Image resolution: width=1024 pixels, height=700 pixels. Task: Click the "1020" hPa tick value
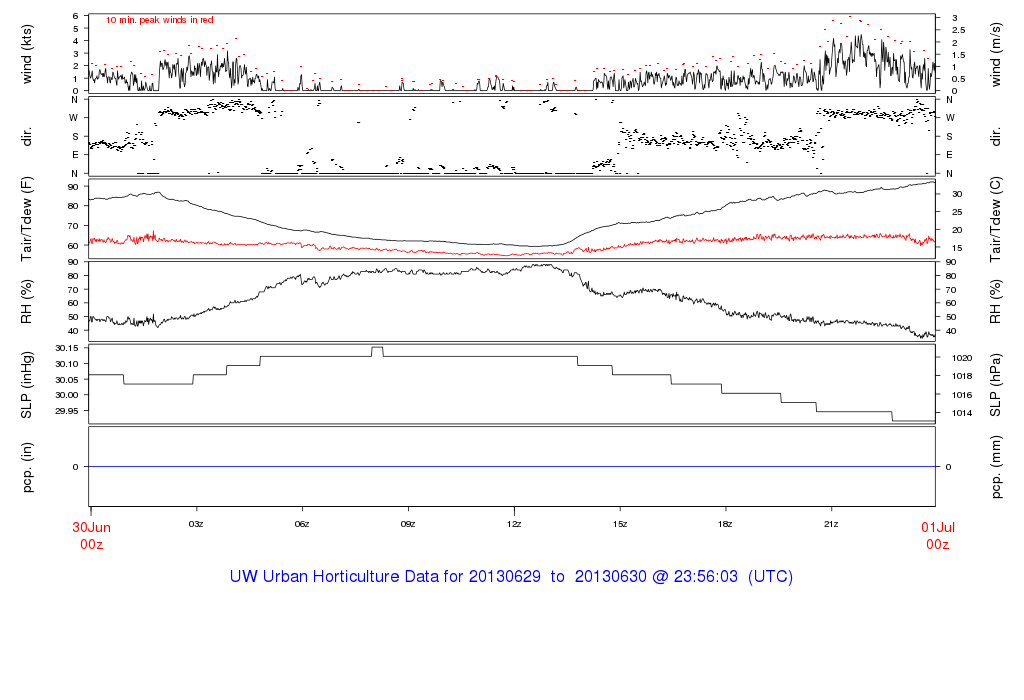962,358
